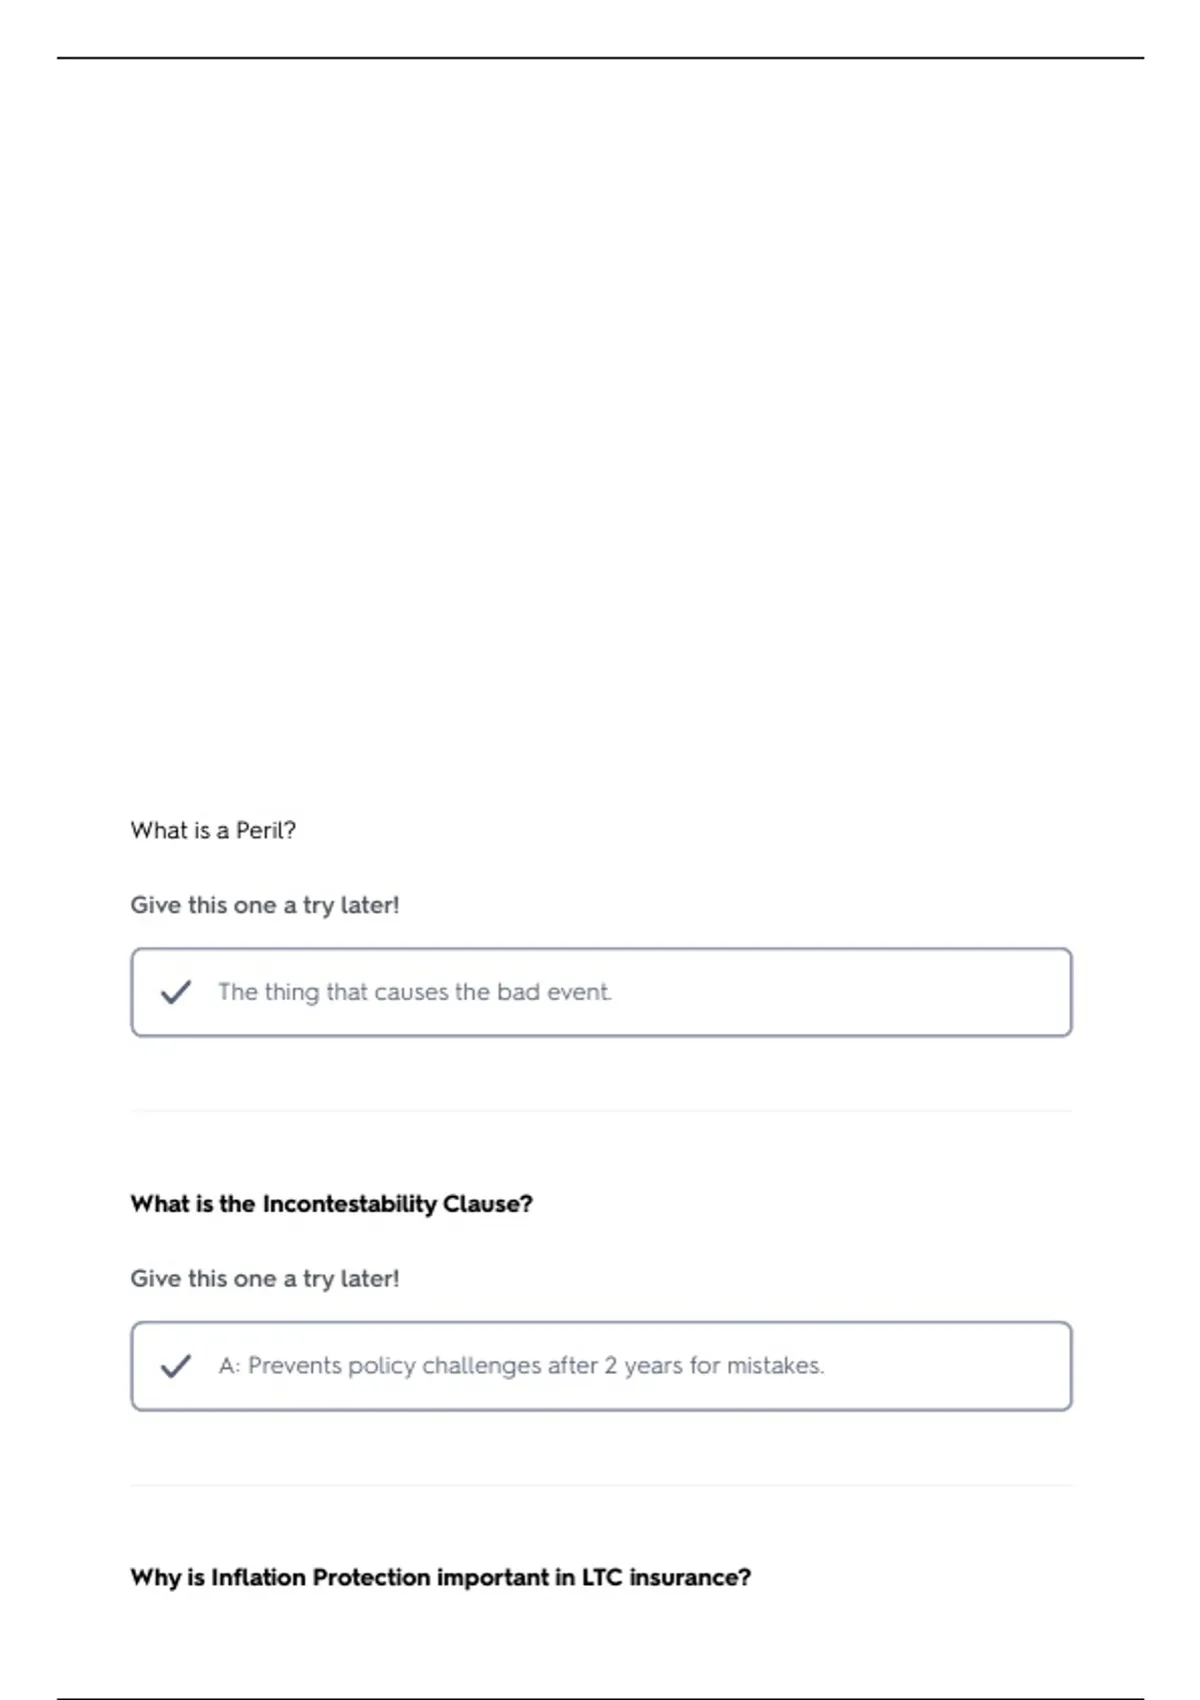Click the checkmark icon beside Incontestability answer
The width and height of the screenshot is (1200, 1700).
click(176, 1366)
